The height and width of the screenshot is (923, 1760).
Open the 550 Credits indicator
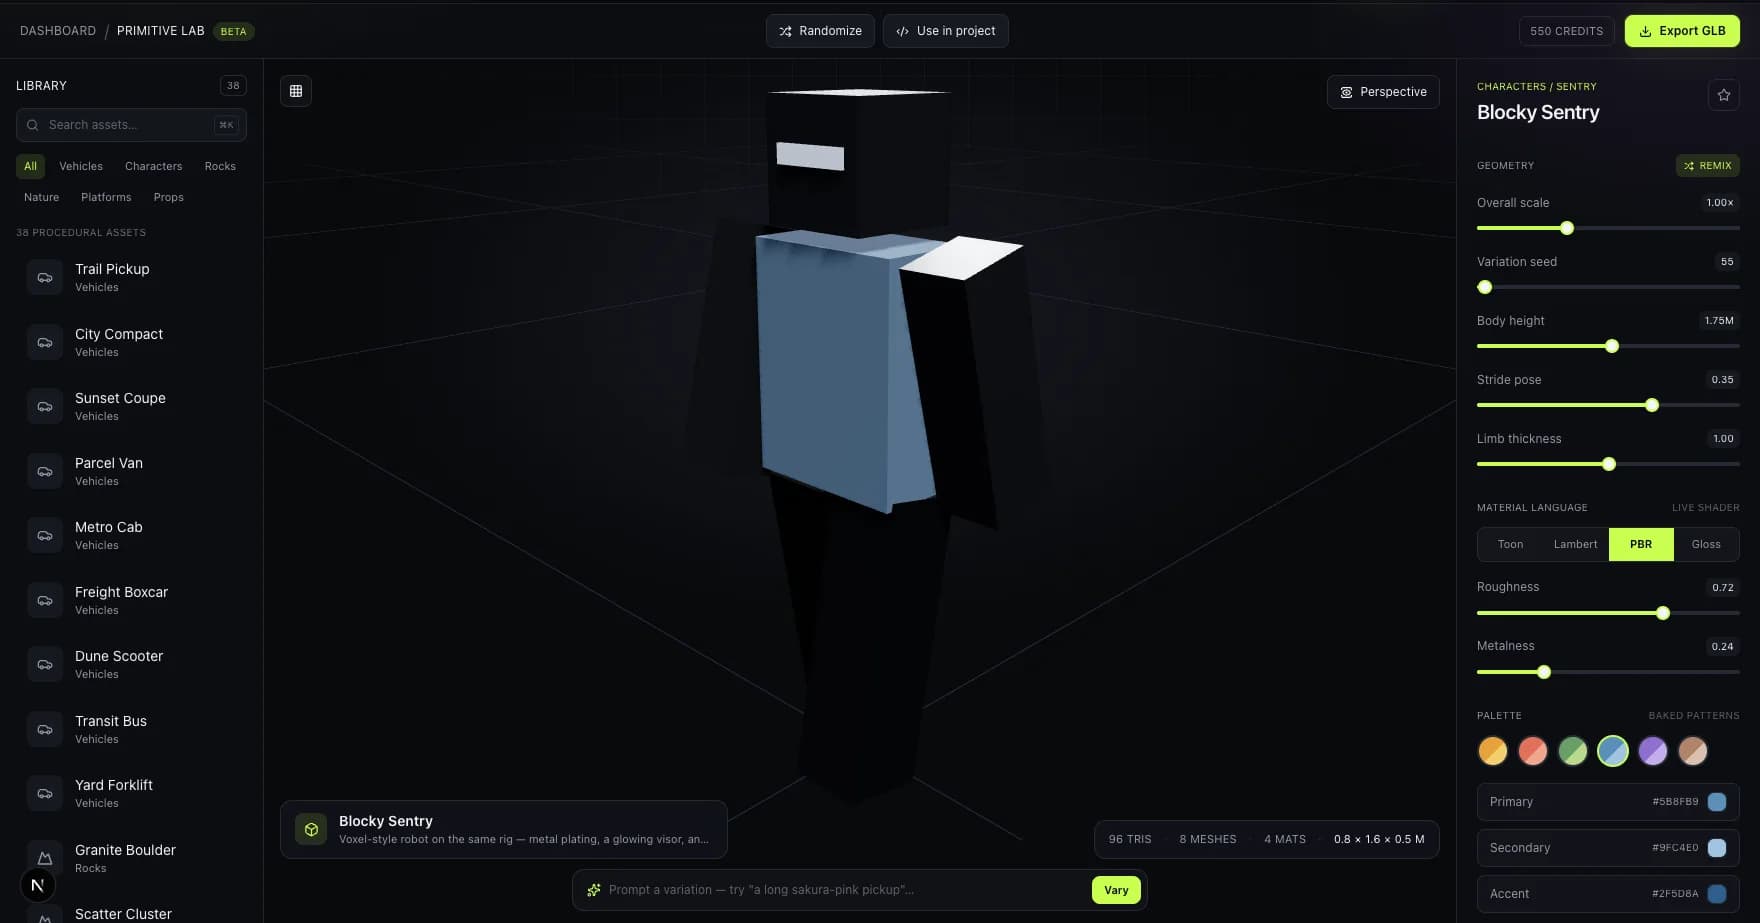(x=1566, y=31)
